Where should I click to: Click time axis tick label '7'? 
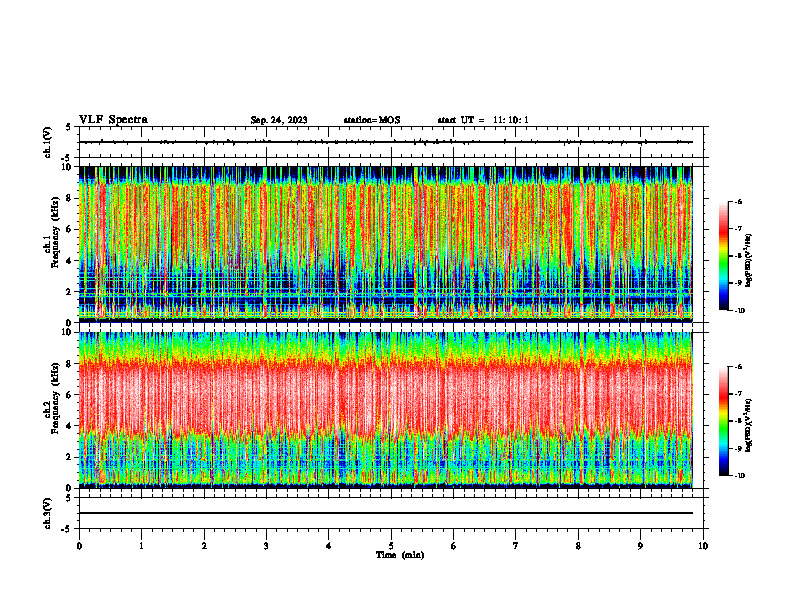pos(516,546)
